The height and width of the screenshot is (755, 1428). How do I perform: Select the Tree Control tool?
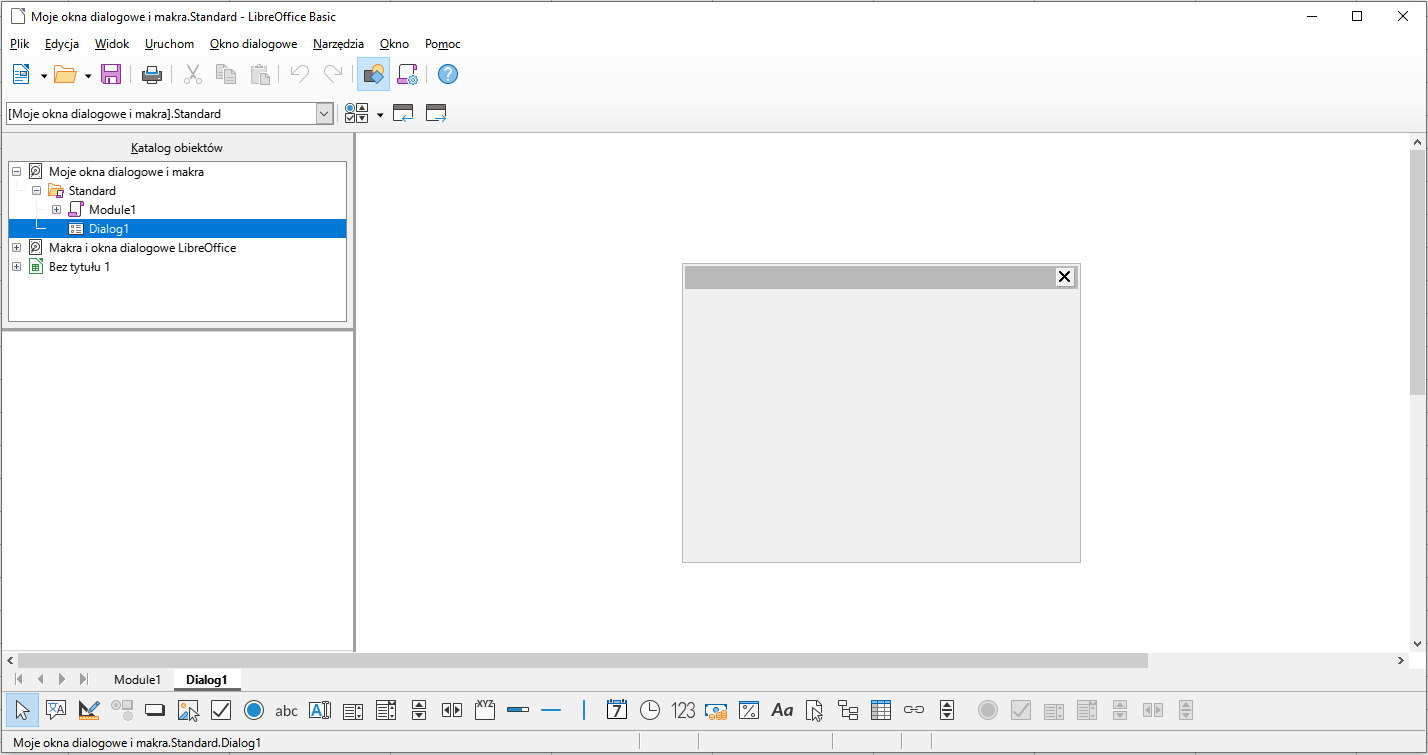848,710
